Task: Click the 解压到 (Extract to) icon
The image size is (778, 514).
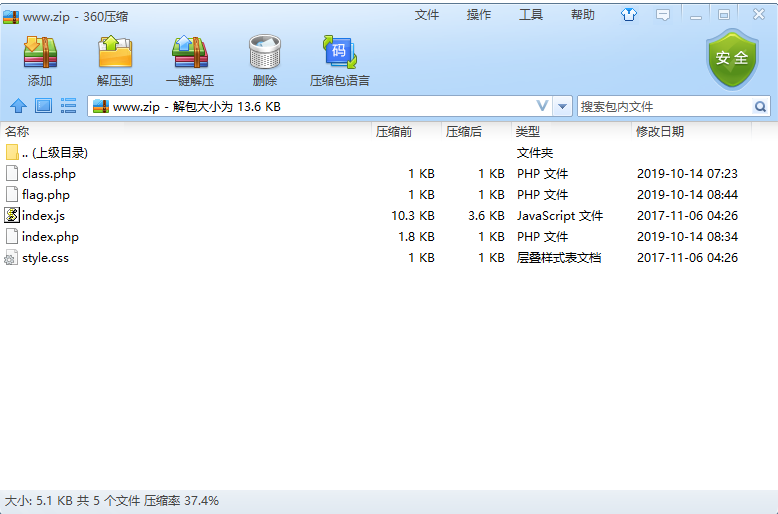Action: click(115, 52)
